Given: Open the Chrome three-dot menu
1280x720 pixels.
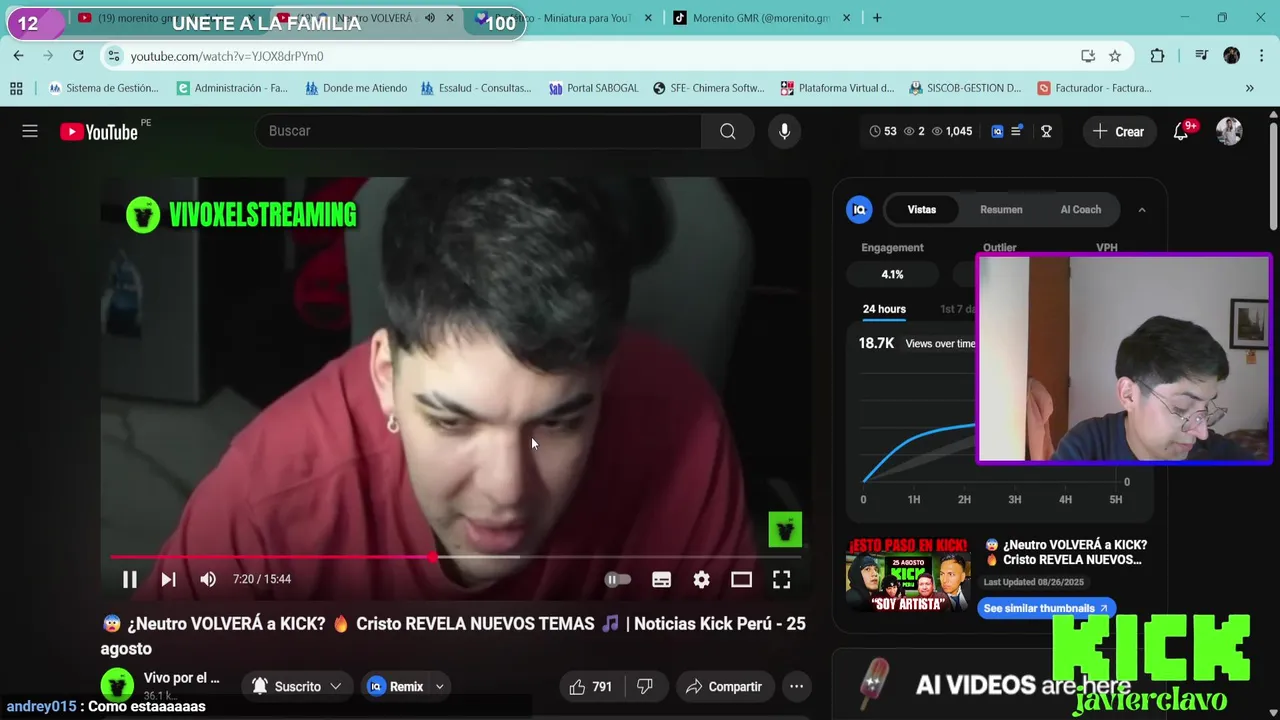Looking at the screenshot, I should click(1261, 56).
